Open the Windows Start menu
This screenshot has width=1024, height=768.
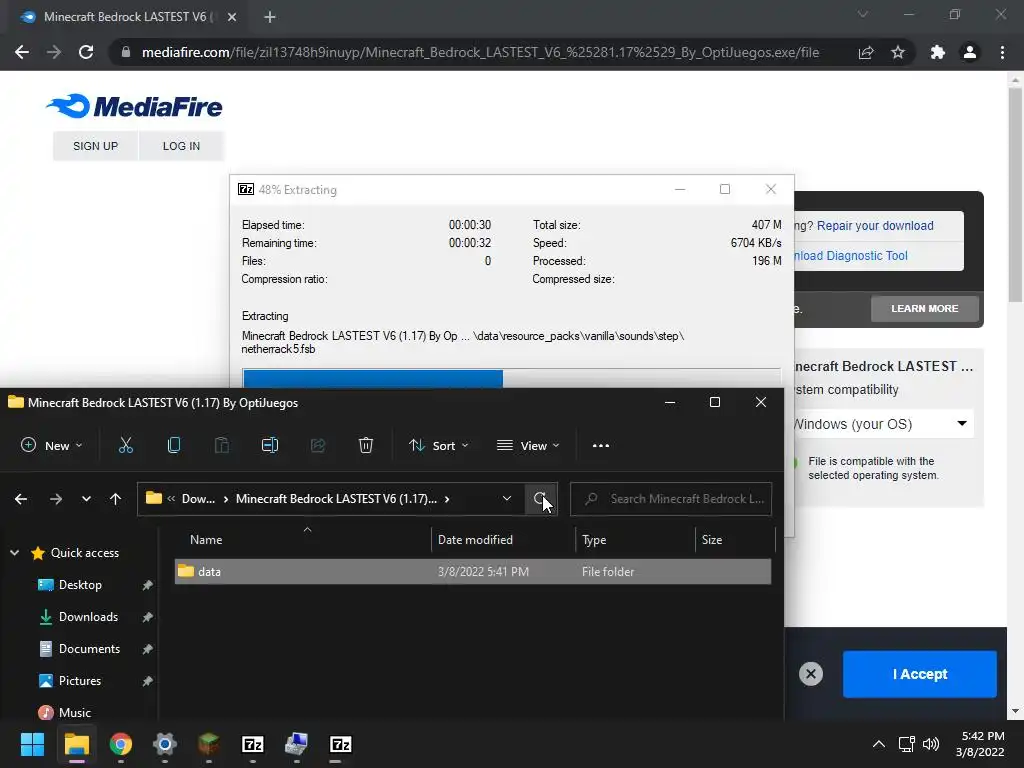pyautogui.click(x=32, y=744)
